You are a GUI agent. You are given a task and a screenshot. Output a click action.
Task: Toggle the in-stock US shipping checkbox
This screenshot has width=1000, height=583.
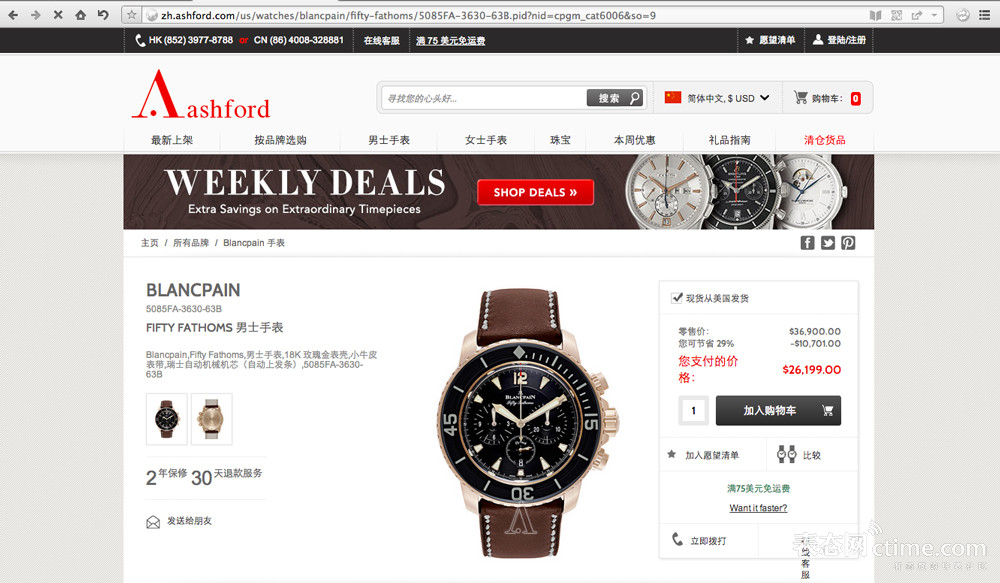677,298
